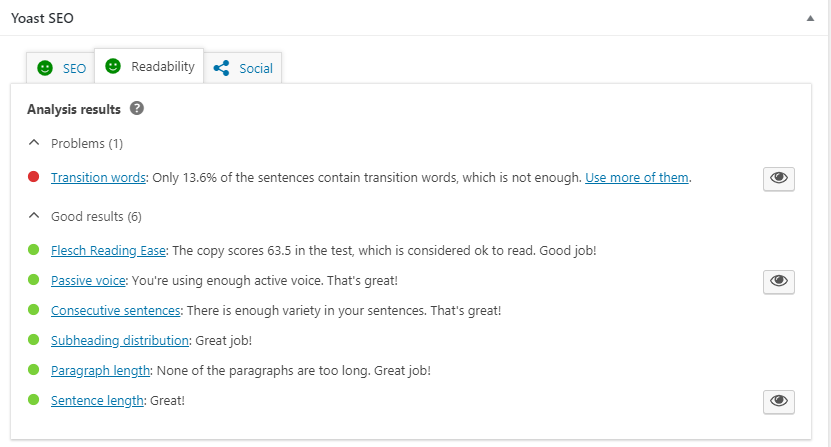Switch to the SEO tab
The width and height of the screenshot is (831, 447).
click(x=60, y=68)
